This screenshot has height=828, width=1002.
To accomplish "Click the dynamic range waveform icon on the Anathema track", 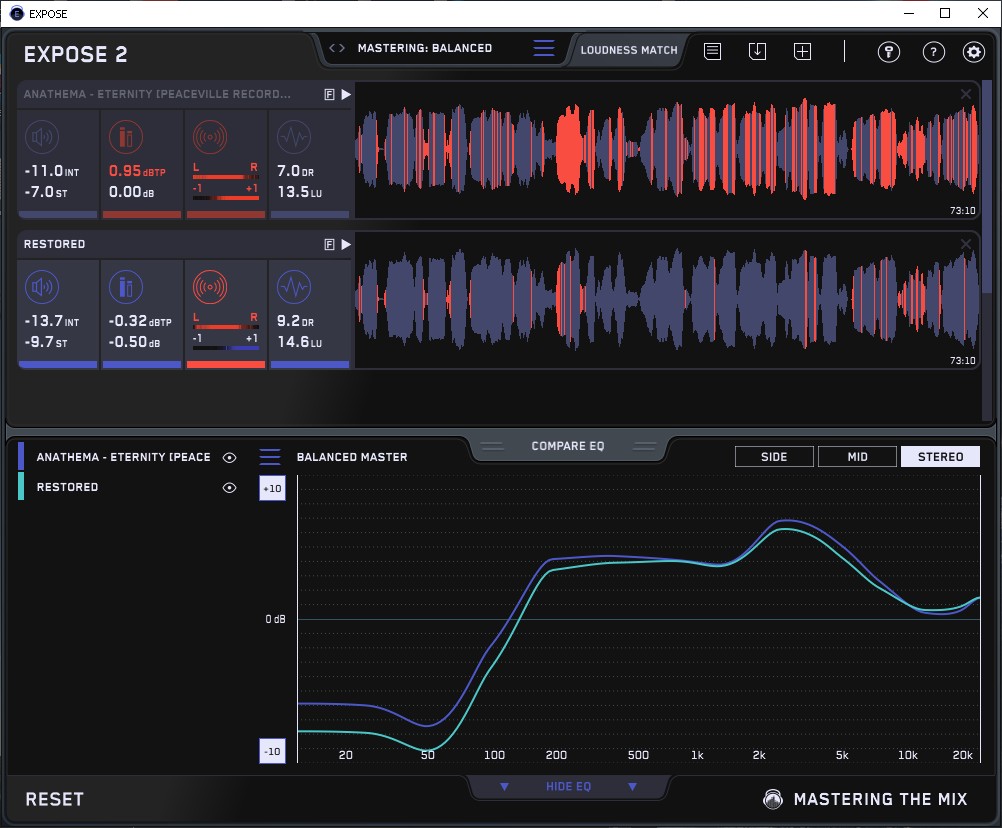I will click(x=293, y=137).
